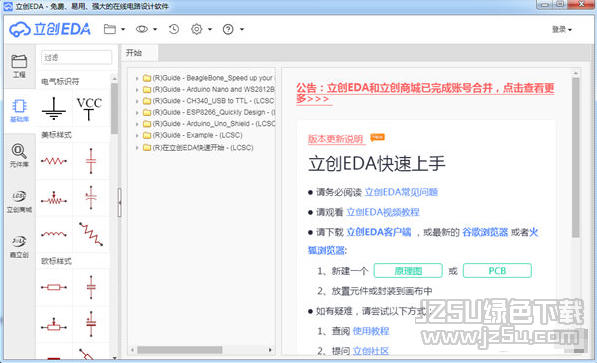This screenshot has width=597, height=363.
Task: Expand the (R)Guide - Example folder
Action: pyautogui.click(x=137, y=136)
